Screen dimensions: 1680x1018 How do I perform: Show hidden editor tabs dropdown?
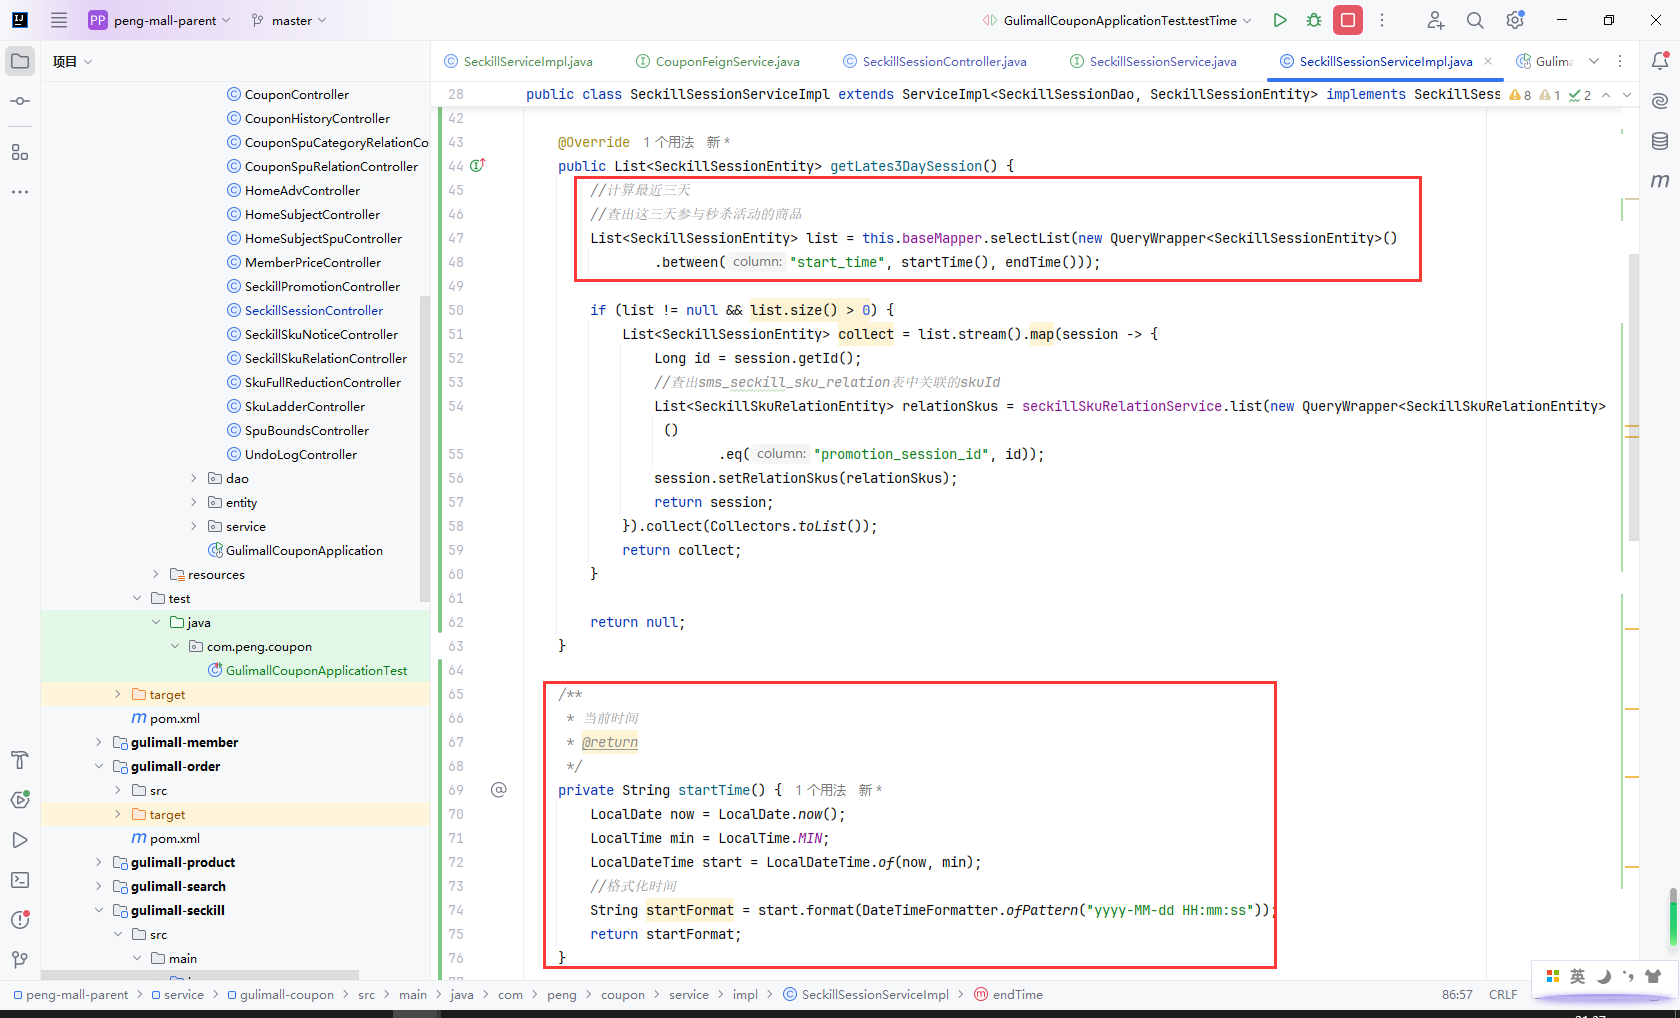click(1594, 61)
